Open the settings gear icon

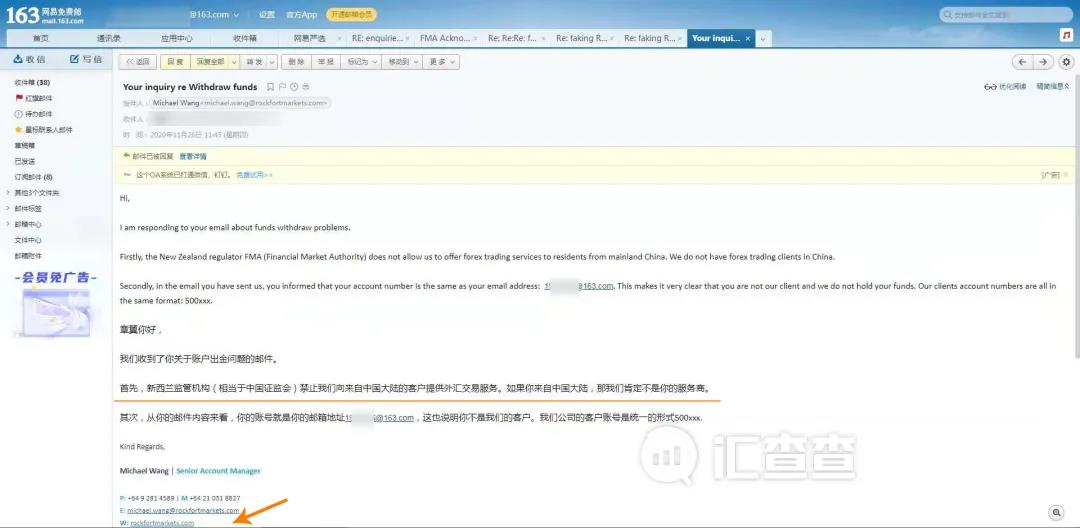click(x=1067, y=62)
